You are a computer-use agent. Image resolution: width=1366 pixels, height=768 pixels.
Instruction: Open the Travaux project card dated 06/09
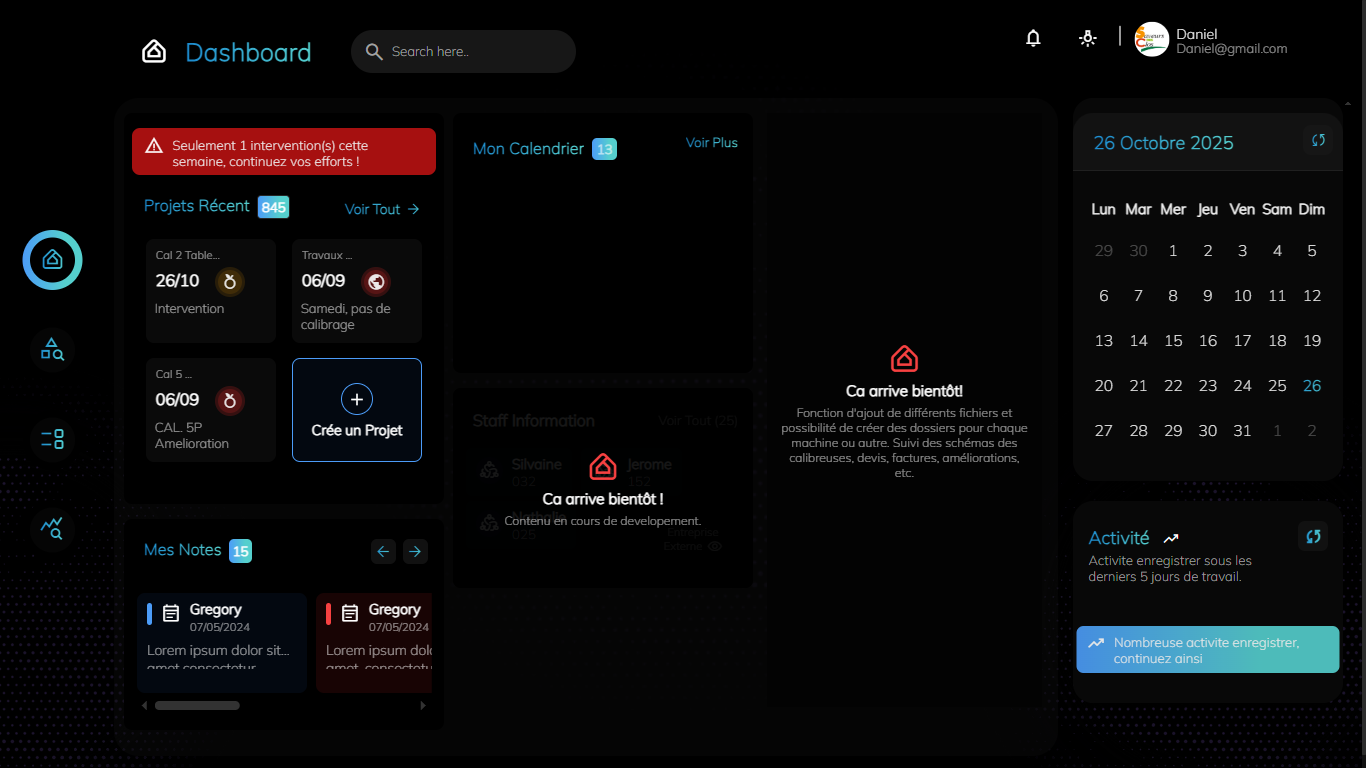coord(357,291)
